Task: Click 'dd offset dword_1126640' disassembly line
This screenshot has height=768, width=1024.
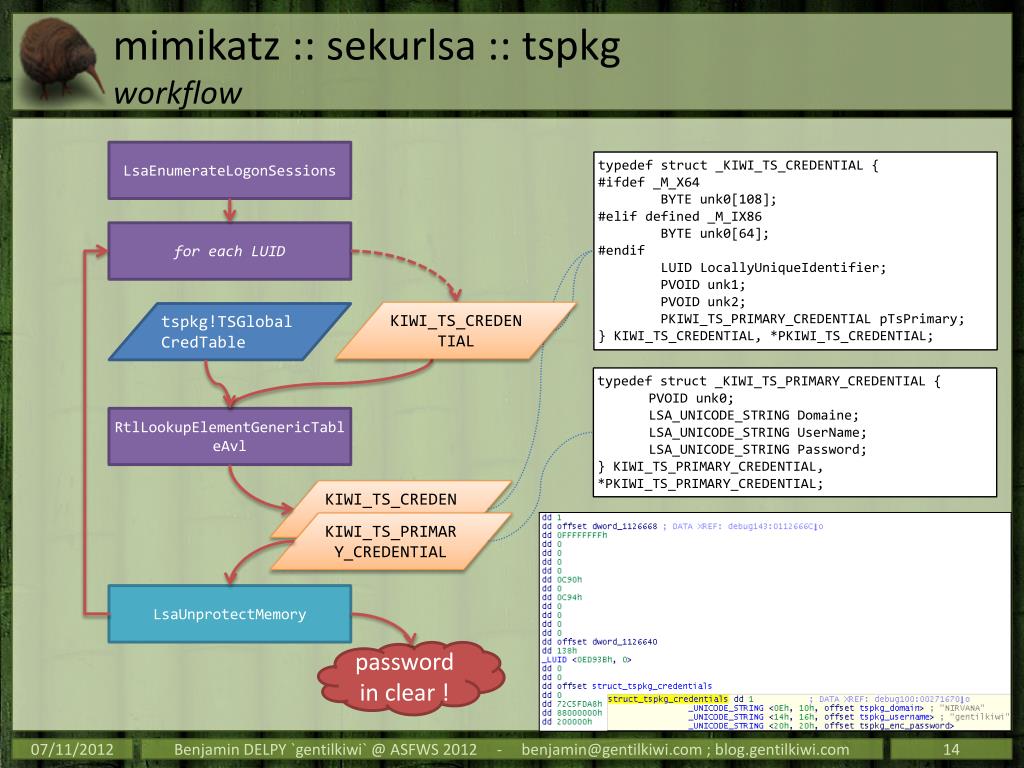Action: [x=600, y=641]
